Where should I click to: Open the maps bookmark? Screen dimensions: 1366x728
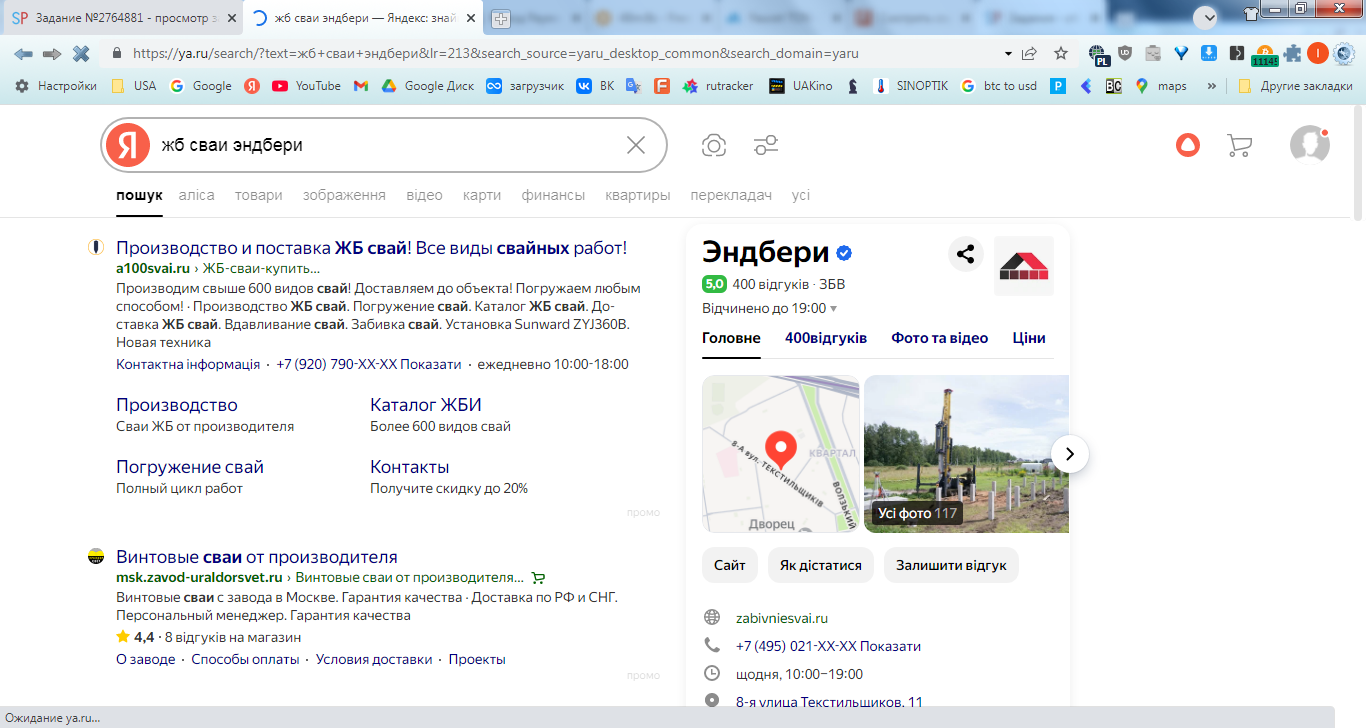[1161, 86]
